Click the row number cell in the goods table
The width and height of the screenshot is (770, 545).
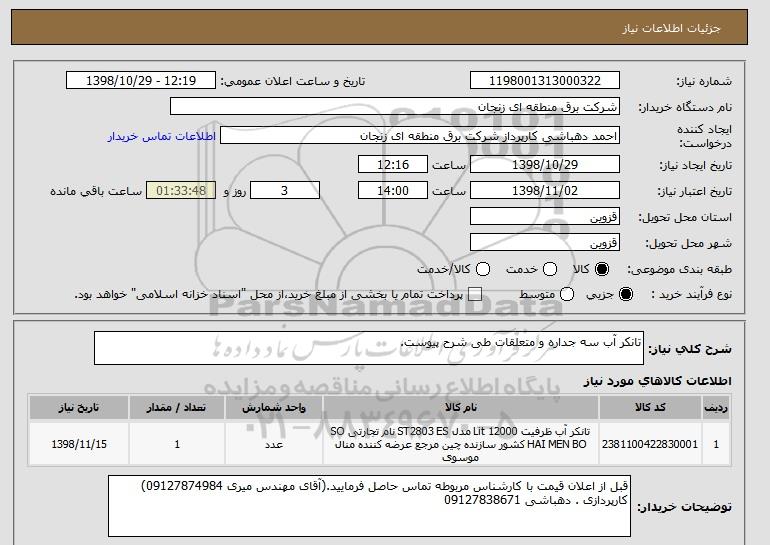716,444
